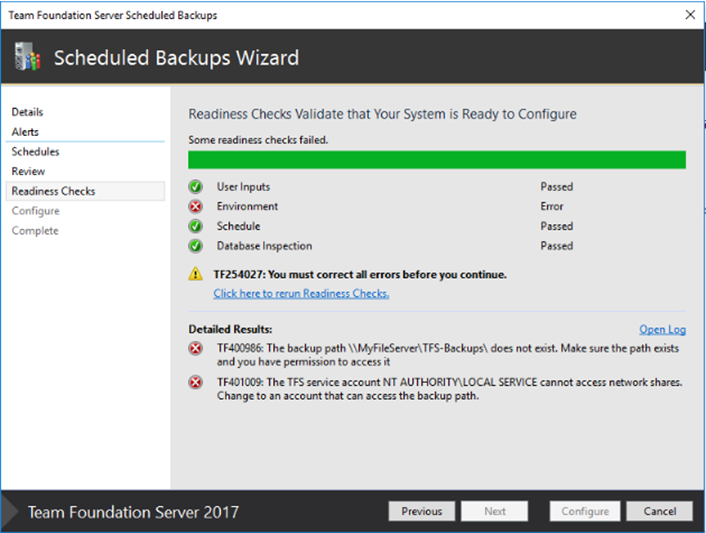Close the Scheduled Backups window
Viewport: 706px width, 533px height.
coord(689,15)
